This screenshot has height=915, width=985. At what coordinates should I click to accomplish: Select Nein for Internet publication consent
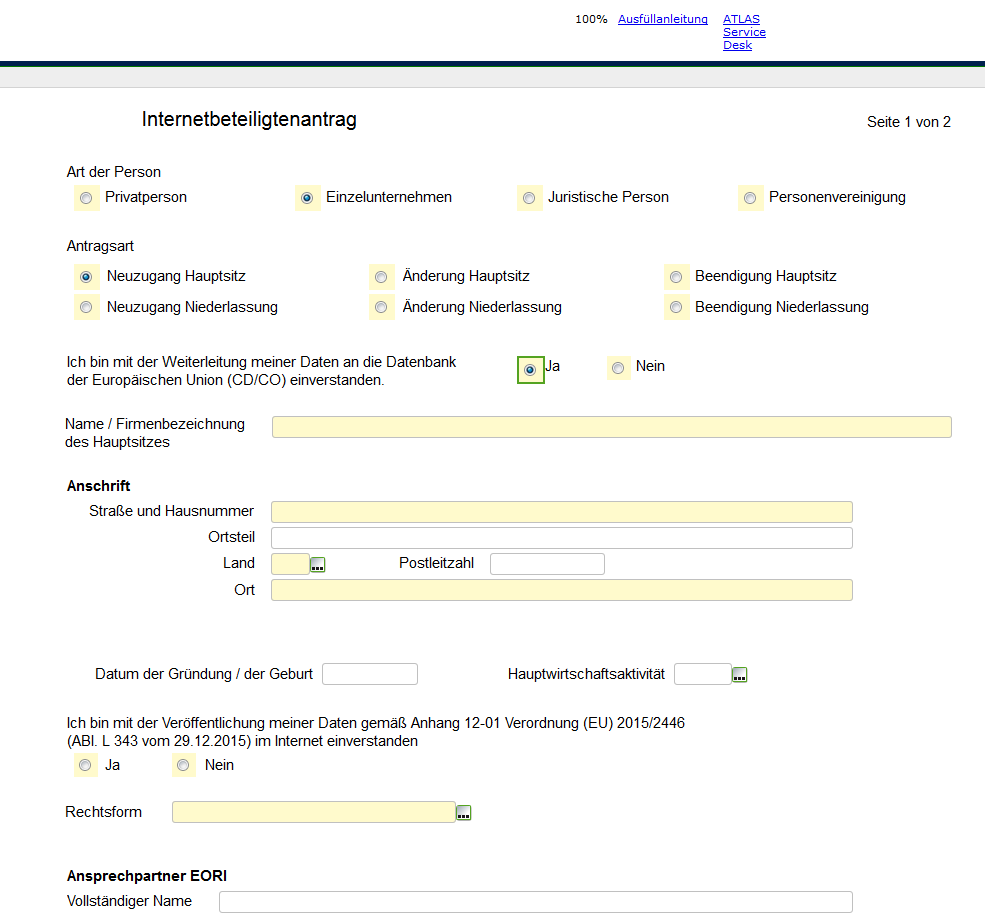pyautogui.click(x=183, y=765)
